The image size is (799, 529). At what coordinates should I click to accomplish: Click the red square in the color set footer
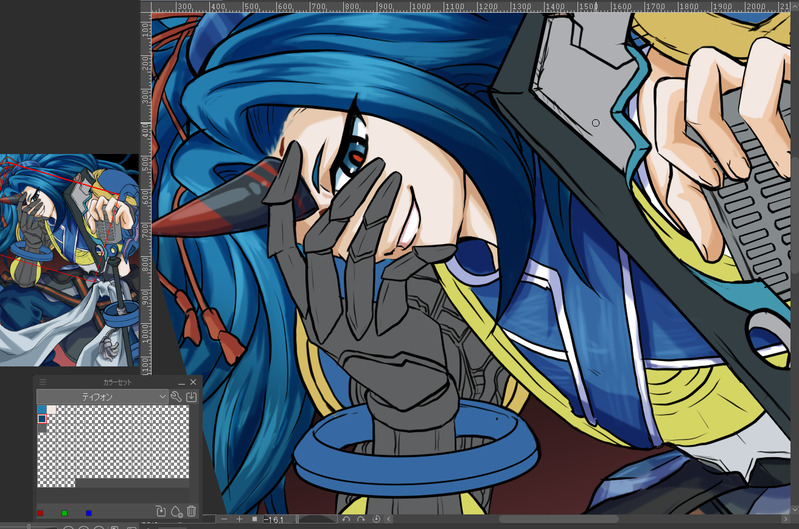pyautogui.click(x=40, y=513)
